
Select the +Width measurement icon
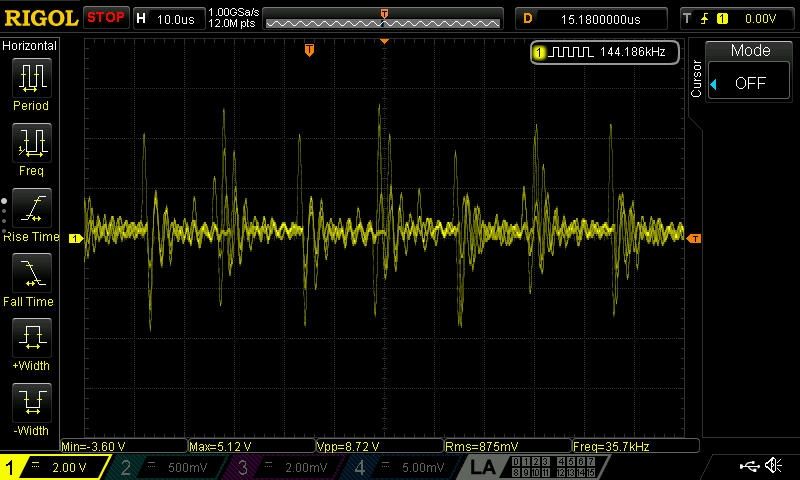(32, 338)
